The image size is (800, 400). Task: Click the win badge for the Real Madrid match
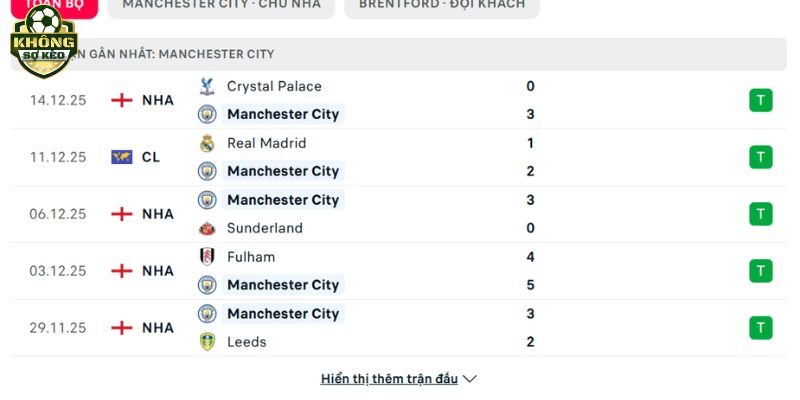(760, 157)
